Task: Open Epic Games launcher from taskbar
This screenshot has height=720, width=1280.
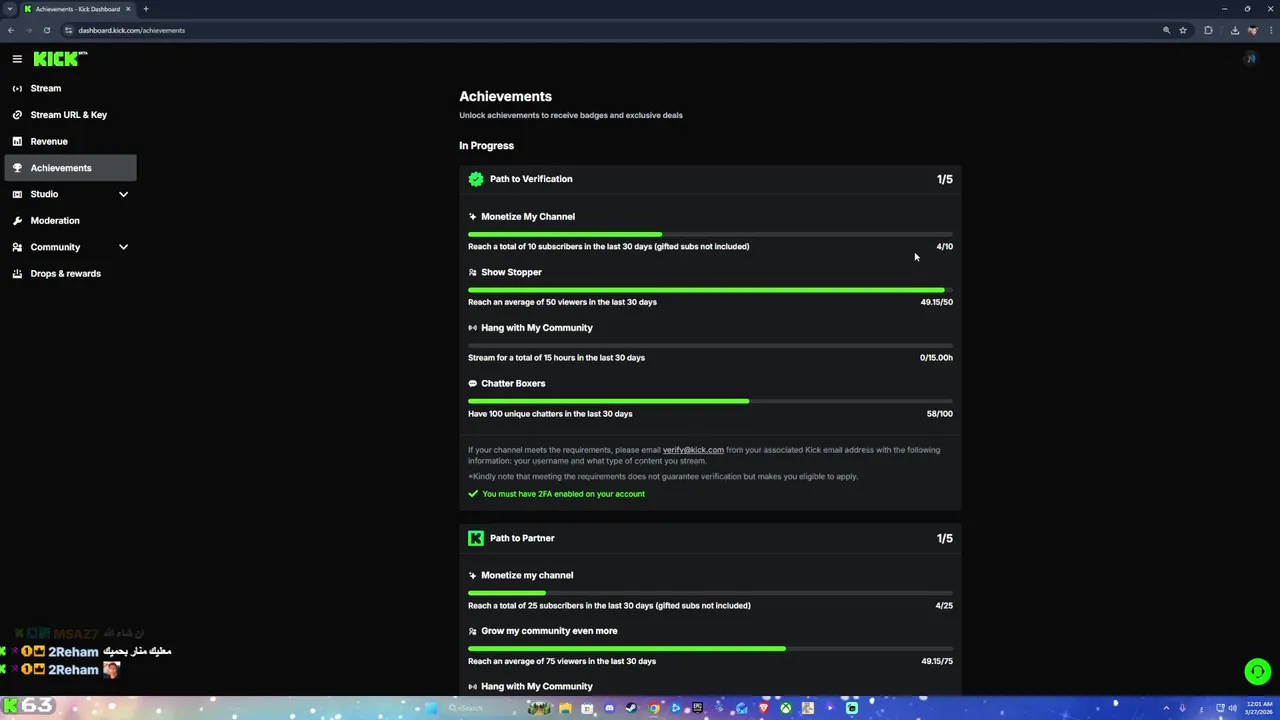Action: point(697,708)
